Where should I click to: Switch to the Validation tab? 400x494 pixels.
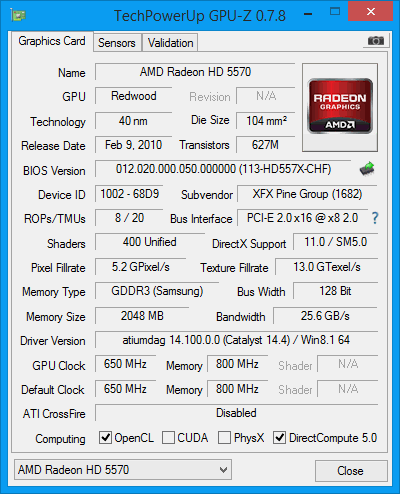click(170, 43)
